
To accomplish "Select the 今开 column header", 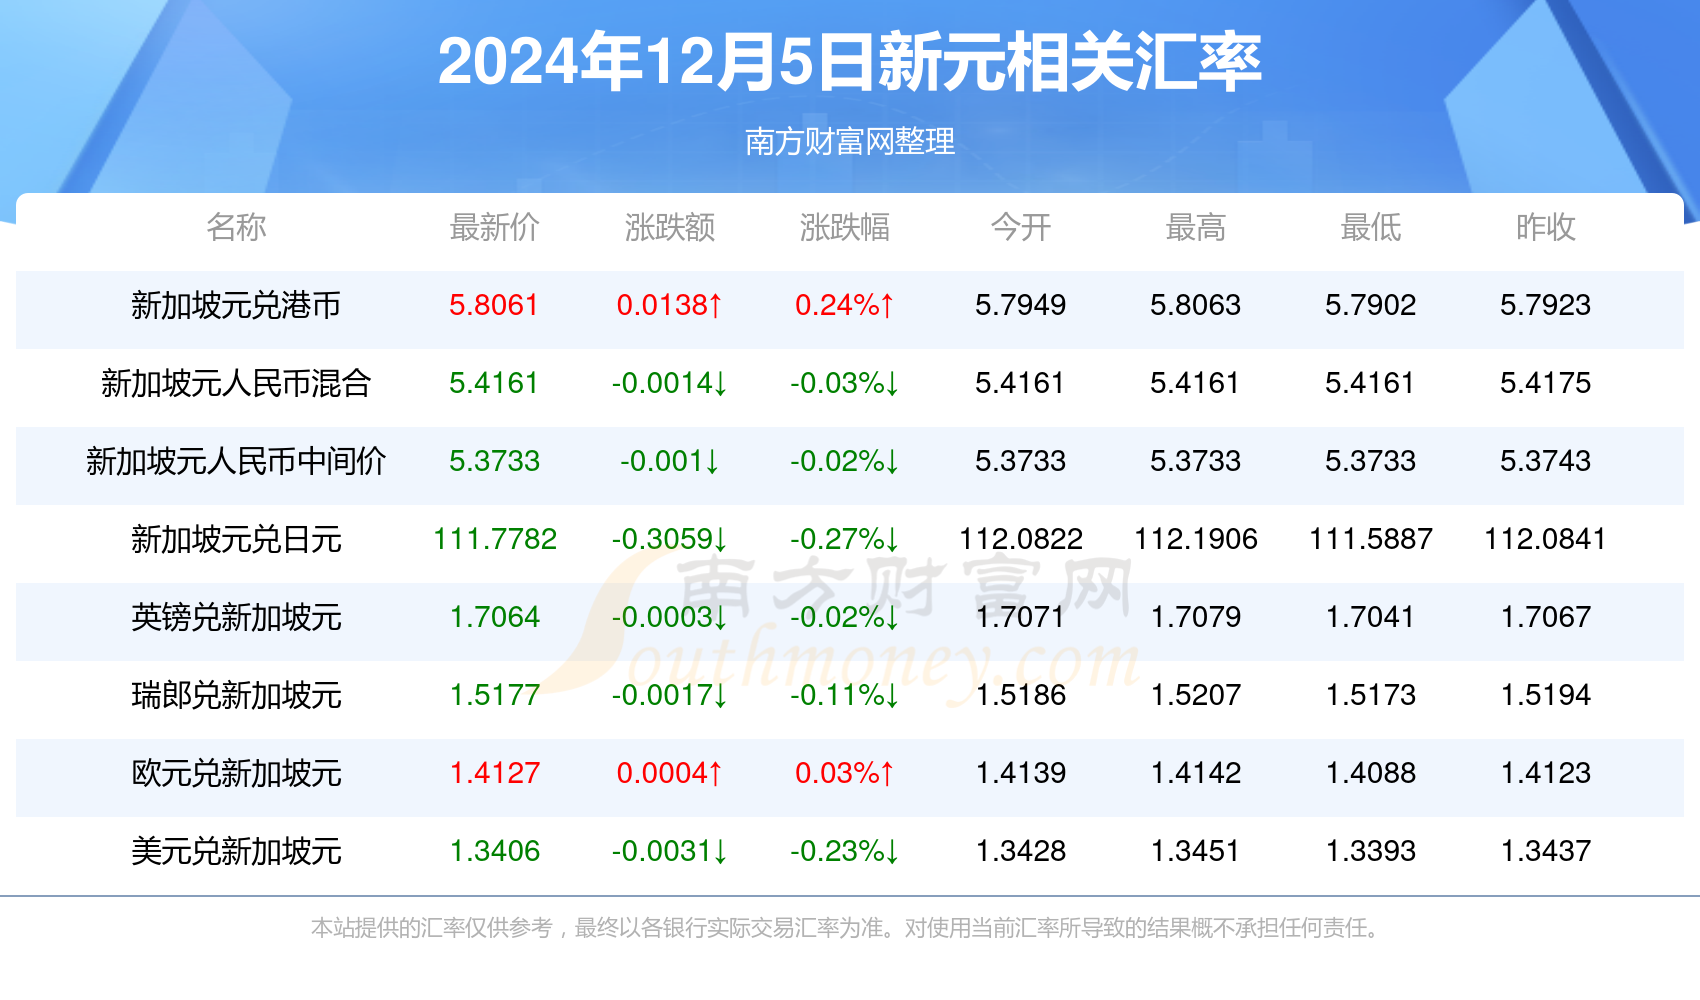I will (x=1021, y=227).
